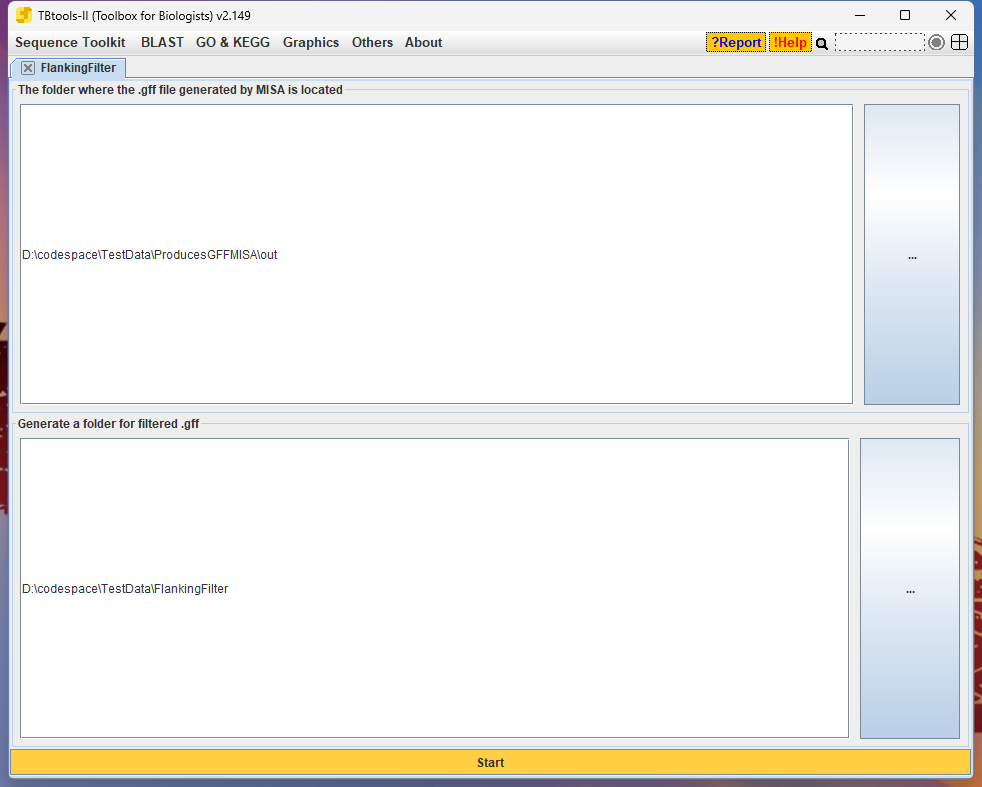This screenshot has height=787, width=982.
Task: Browse for the MISA .gff input folder
Action: [911, 255]
